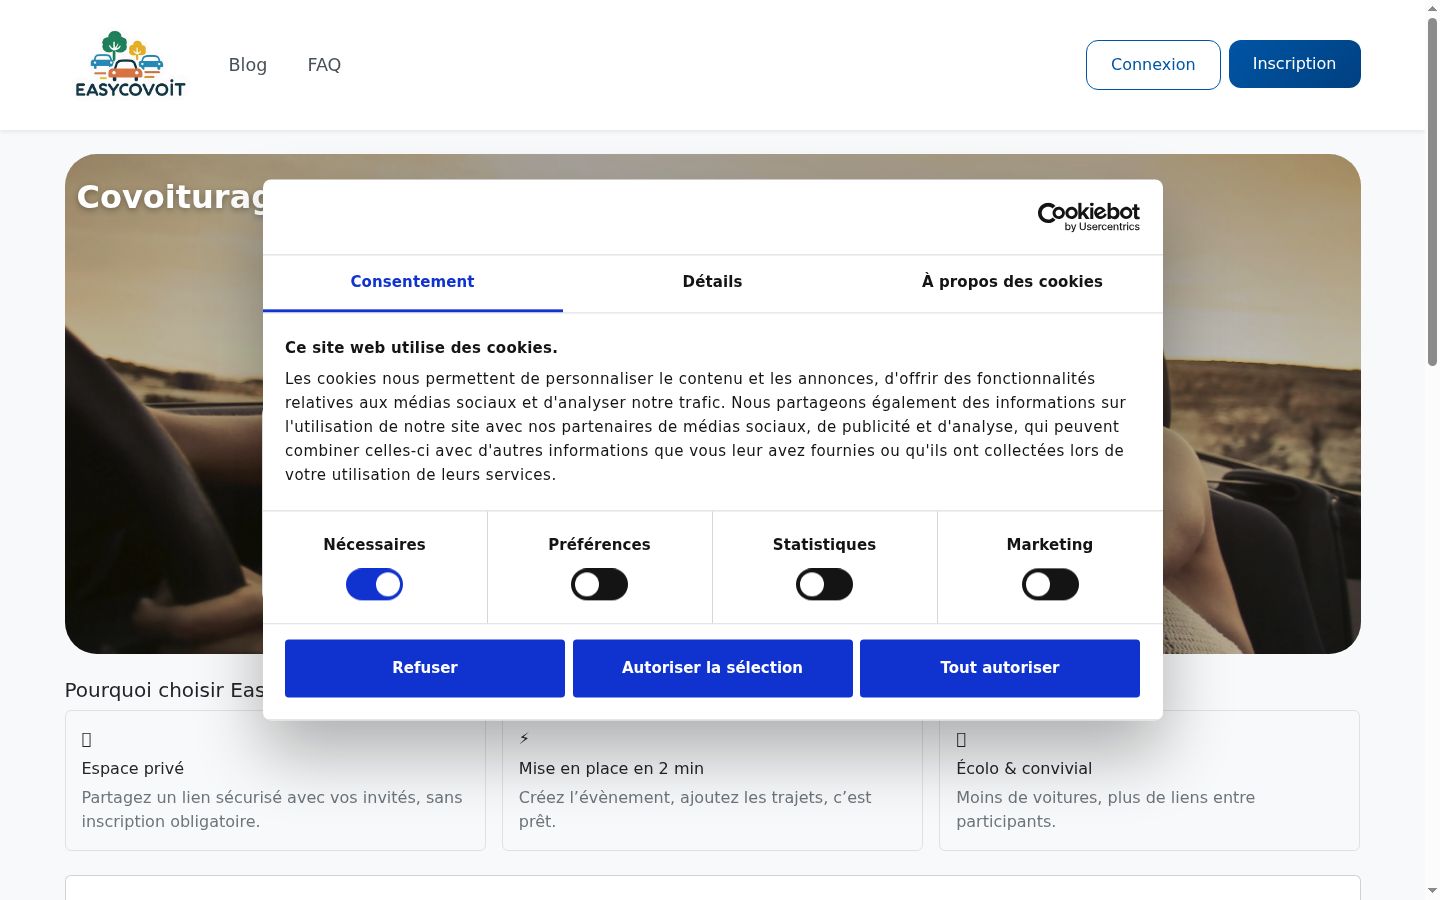This screenshot has height=900, width=1440.
Task: Open the Connexion page
Action: (1153, 65)
